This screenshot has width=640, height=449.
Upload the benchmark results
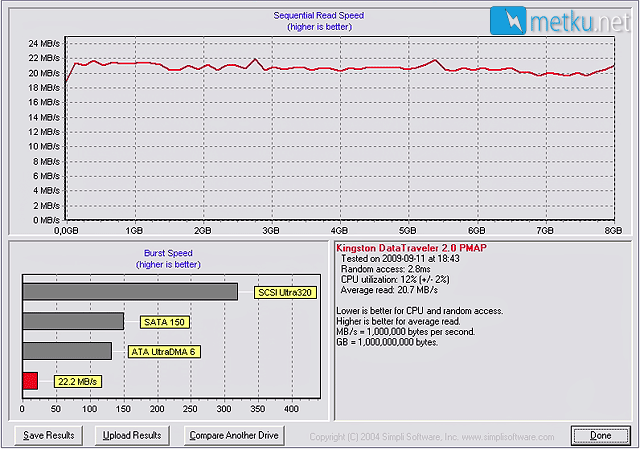click(132, 436)
